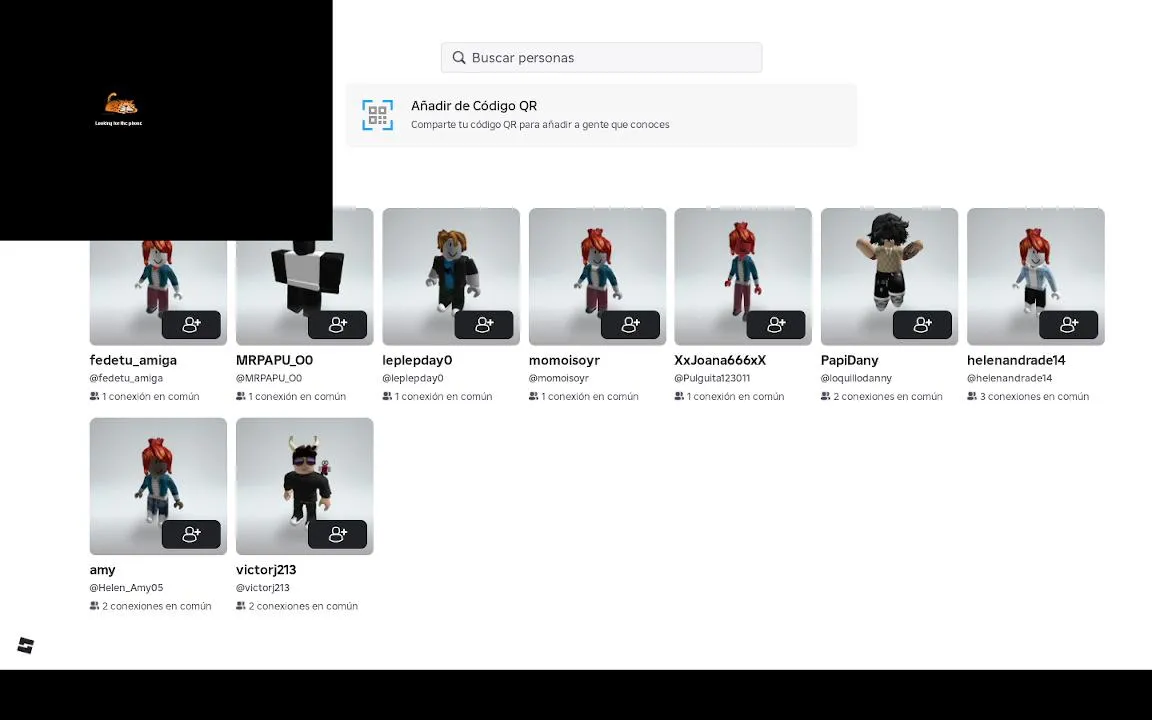This screenshot has height=720, width=1152.
Task: Click the display name helenandrade14
Action: pos(1016,360)
